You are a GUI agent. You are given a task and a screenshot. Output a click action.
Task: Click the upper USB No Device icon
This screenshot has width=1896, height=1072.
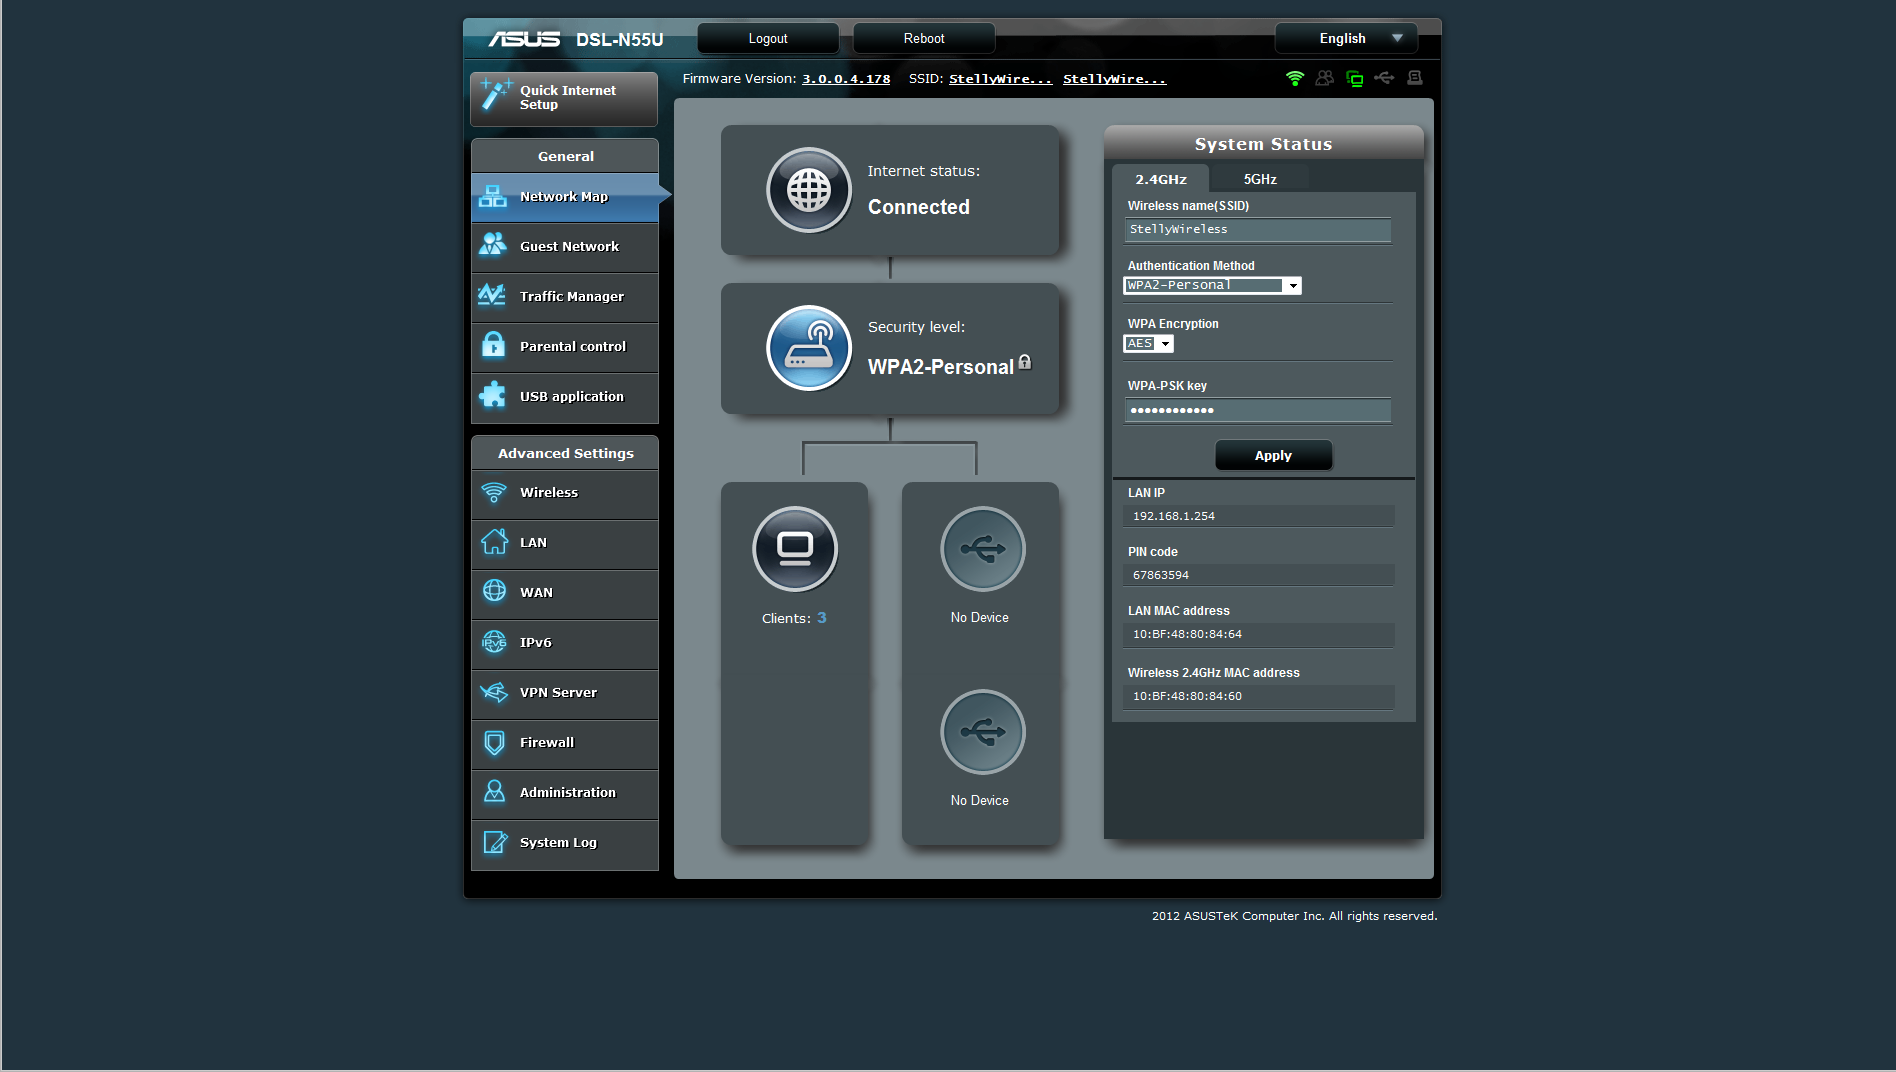pos(982,549)
